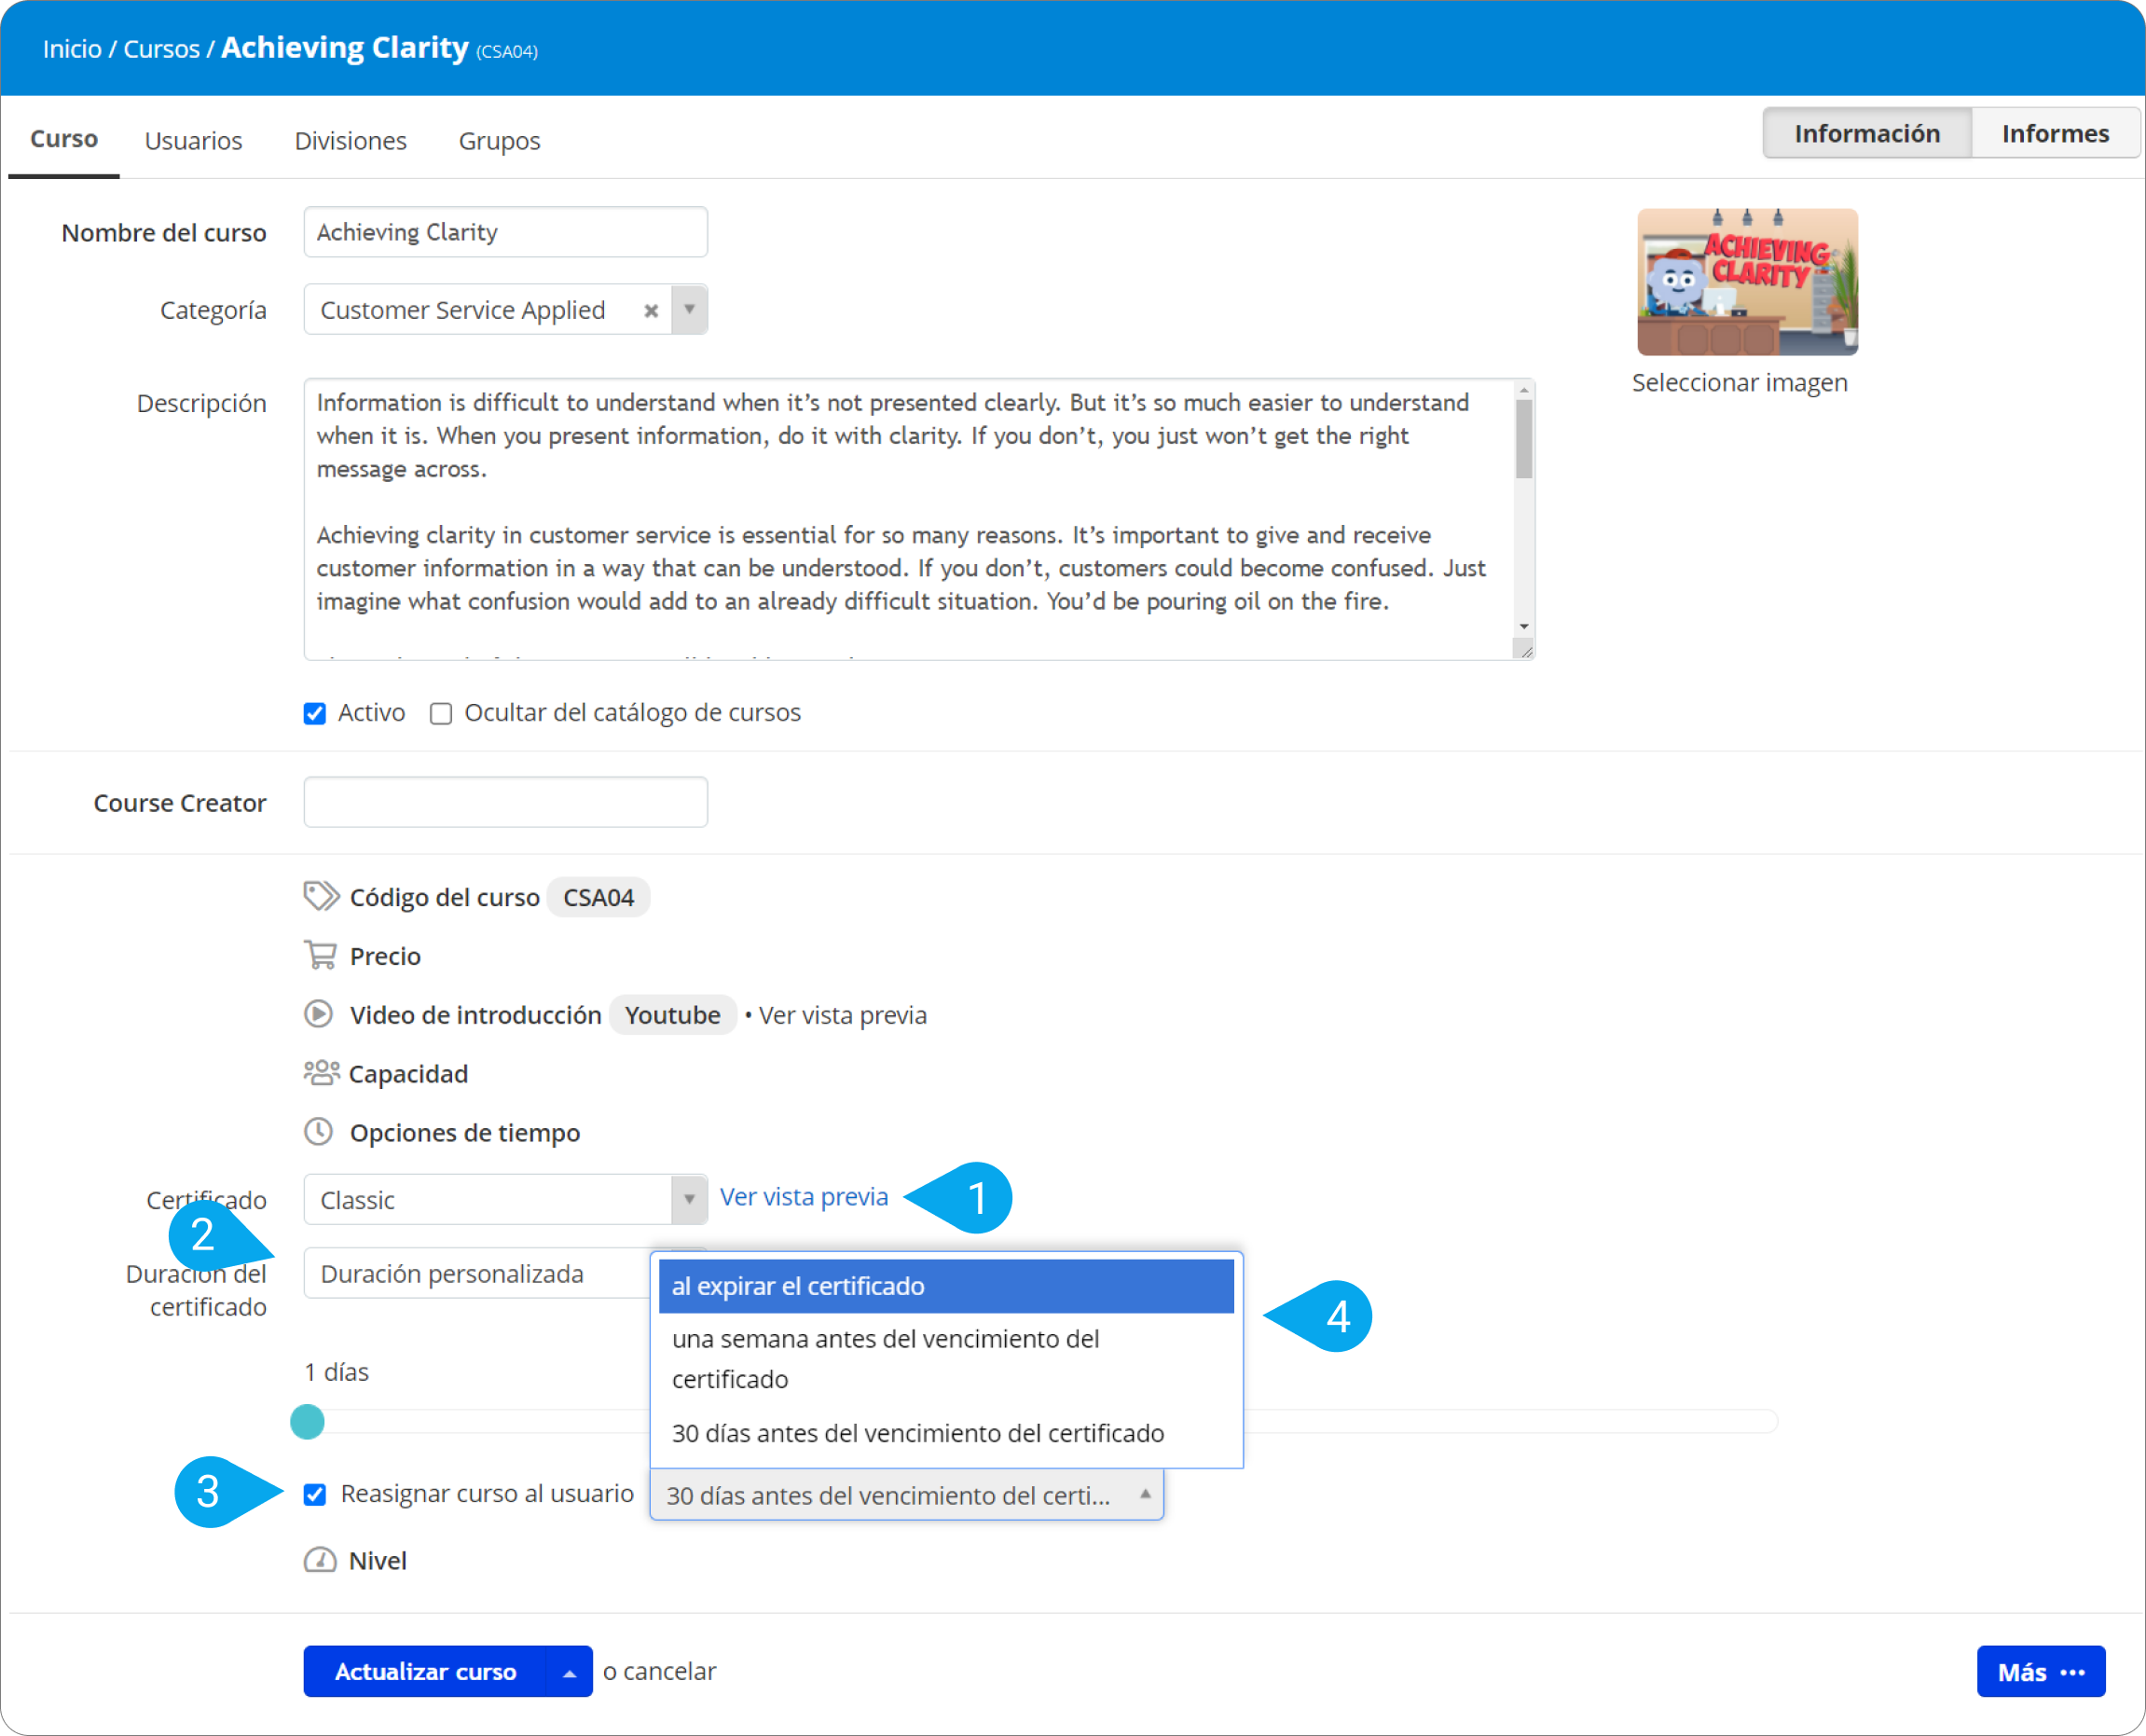This screenshot has height=1736, width=2146.
Task: Select una semana antes del vencimiento option
Action: click(x=946, y=1359)
